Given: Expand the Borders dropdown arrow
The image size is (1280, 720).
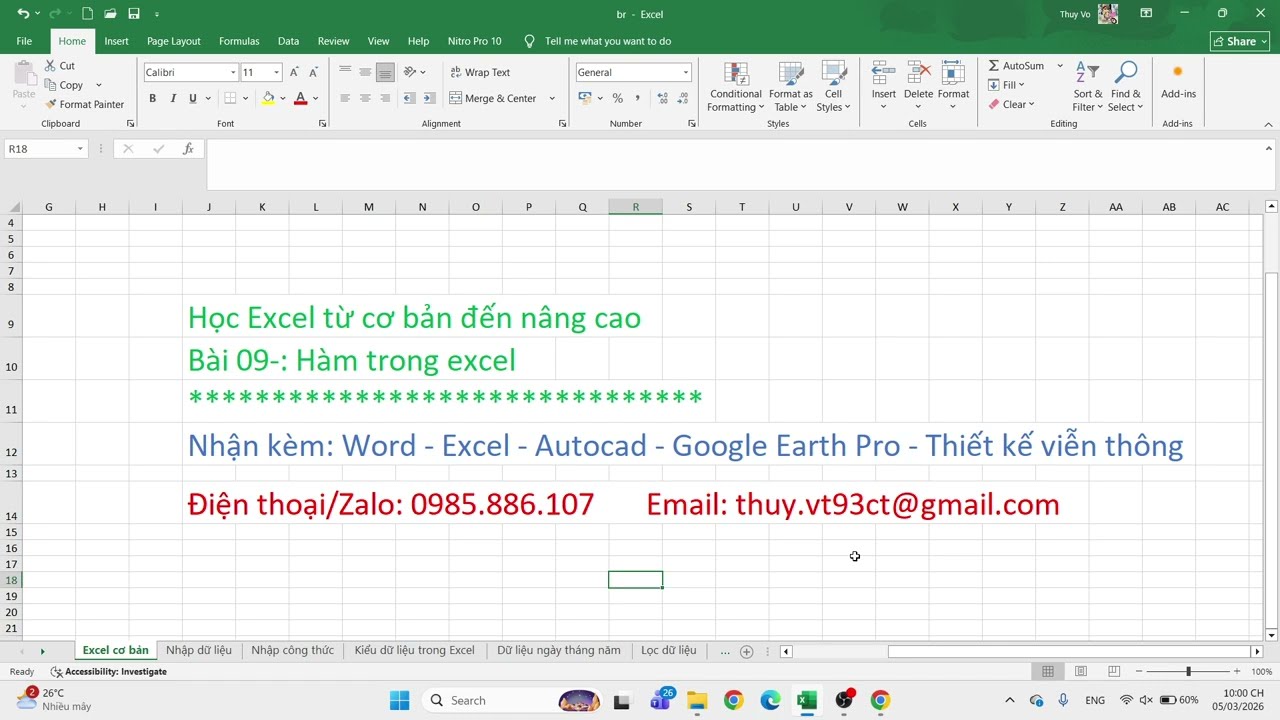Looking at the screenshot, I should tap(245, 98).
